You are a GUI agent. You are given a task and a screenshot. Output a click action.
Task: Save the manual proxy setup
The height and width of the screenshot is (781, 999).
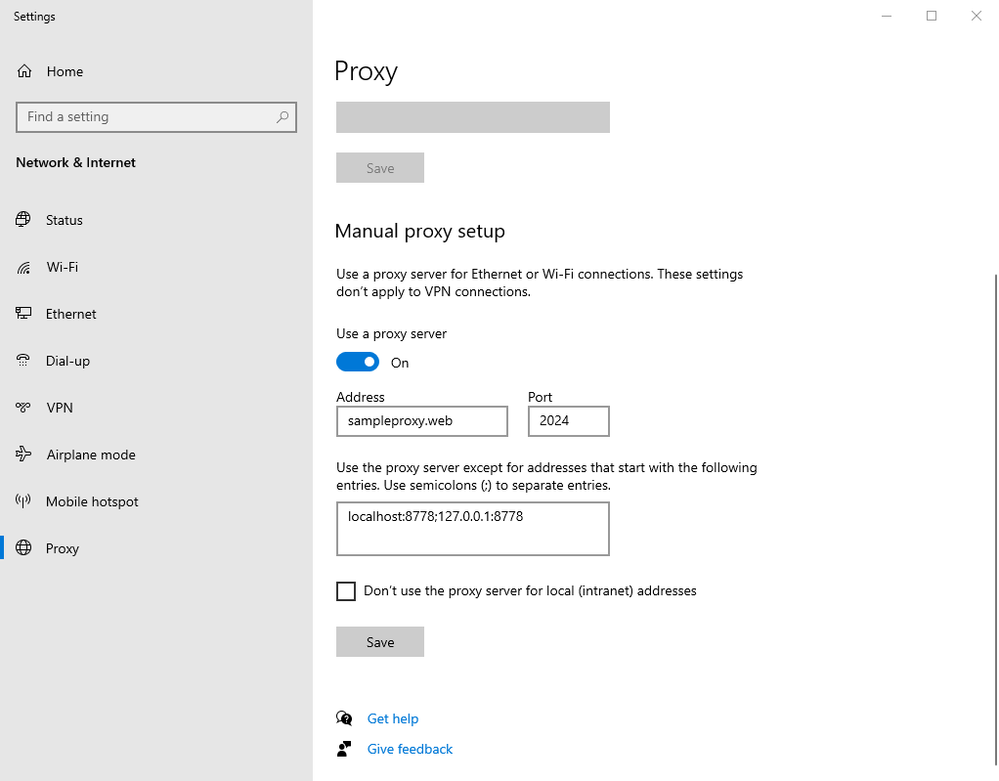coord(380,642)
